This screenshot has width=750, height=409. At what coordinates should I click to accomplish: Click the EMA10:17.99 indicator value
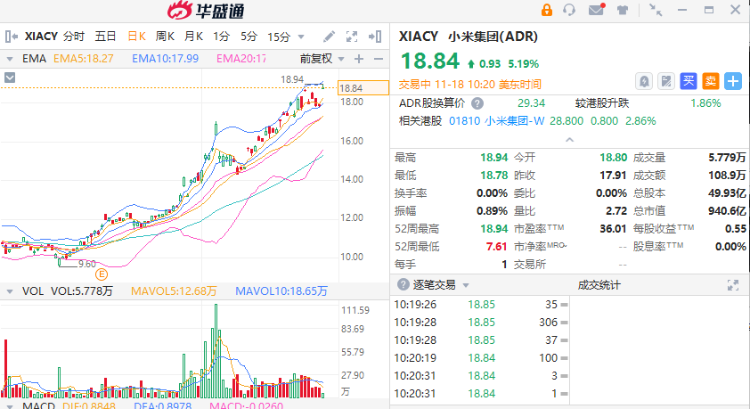(165, 59)
